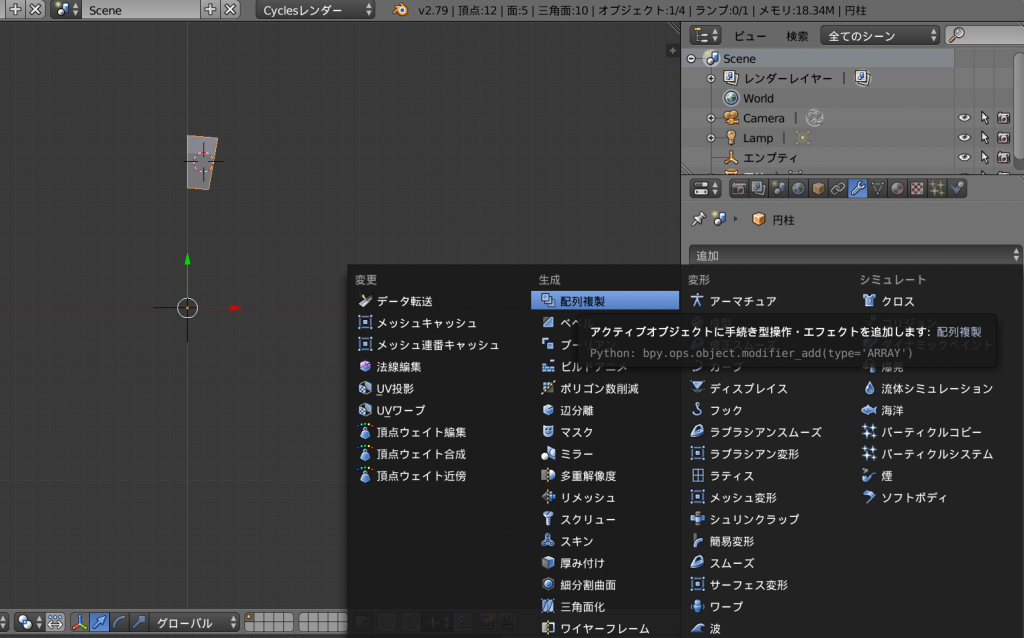Open the outliner ビュー menu
Image resolution: width=1024 pixels, height=638 pixels.
tap(750, 36)
